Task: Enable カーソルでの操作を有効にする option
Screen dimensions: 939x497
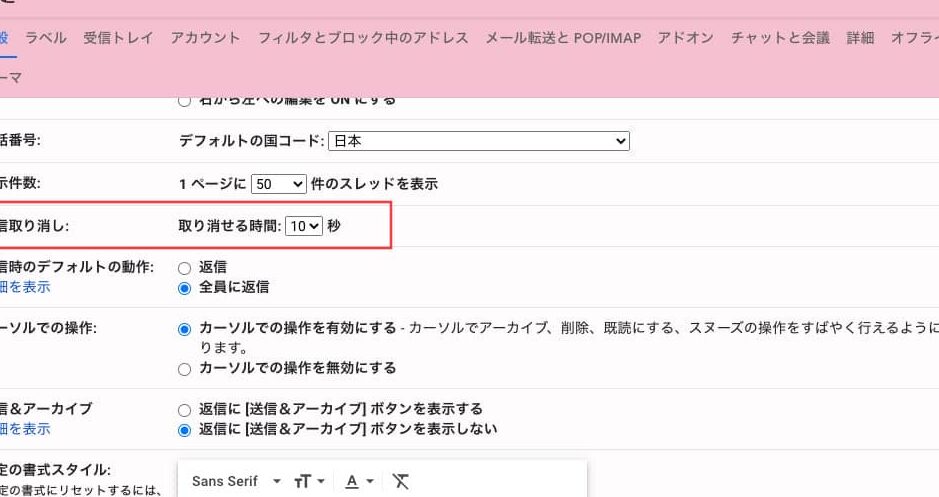Action: (184, 329)
